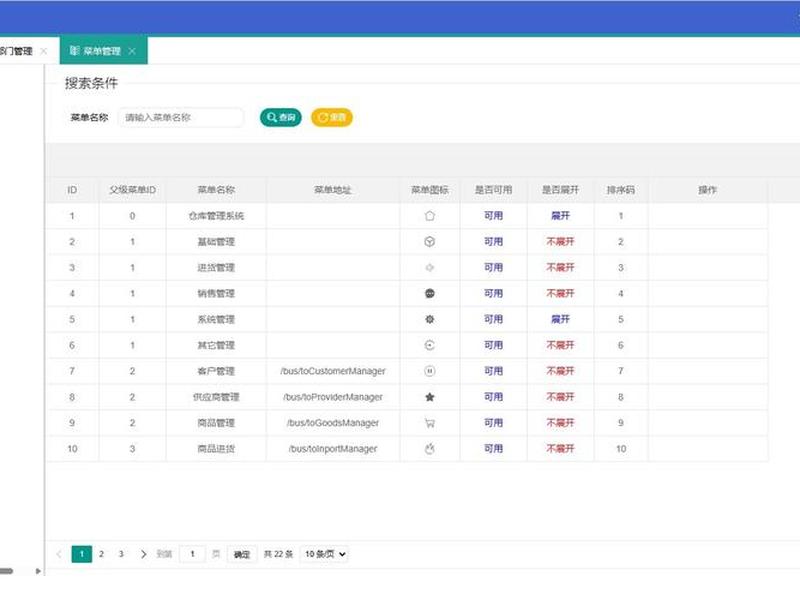Image resolution: width=800 pixels, height=600 pixels.
Task: Click the 商品进货 cell
Action: 216,448
